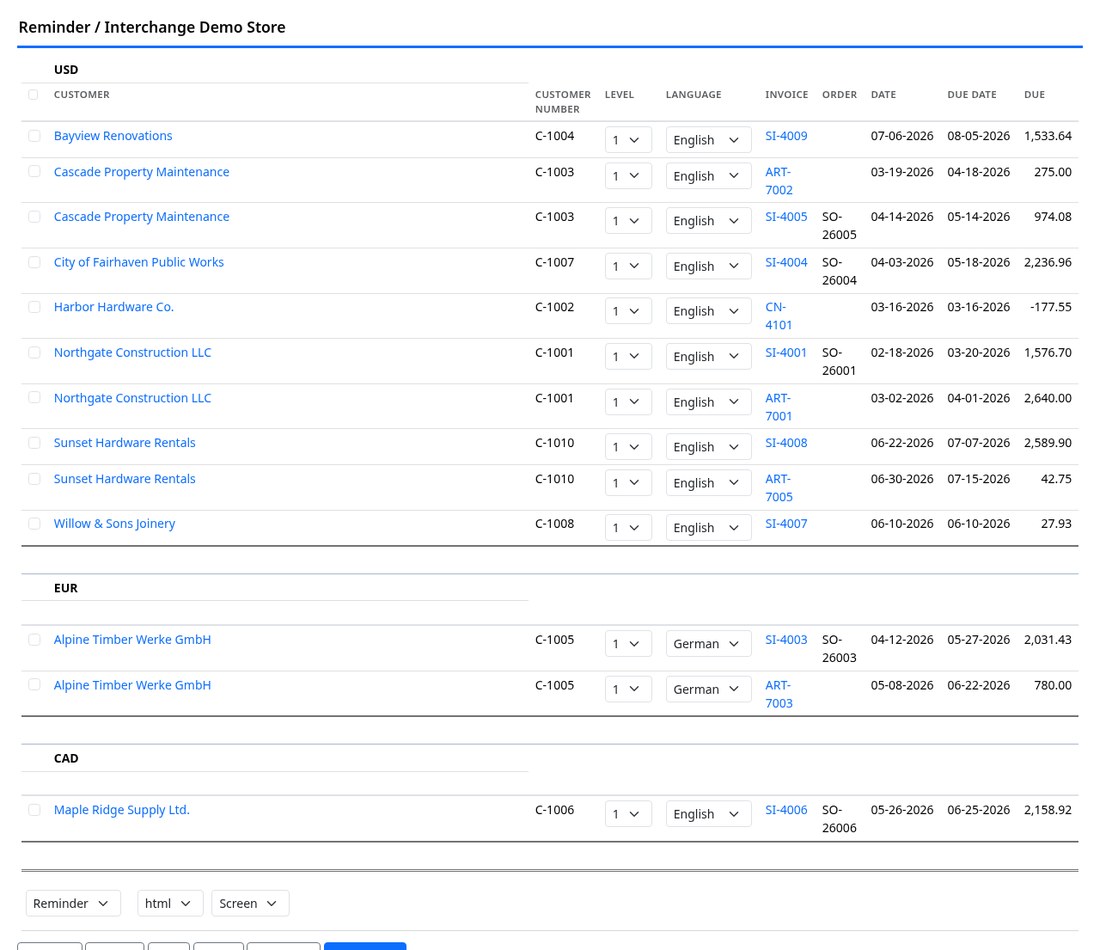Image resolution: width=1100 pixels, height=950 pixels.
Task: Click customer number C-1006
Action: pos(554,810)
